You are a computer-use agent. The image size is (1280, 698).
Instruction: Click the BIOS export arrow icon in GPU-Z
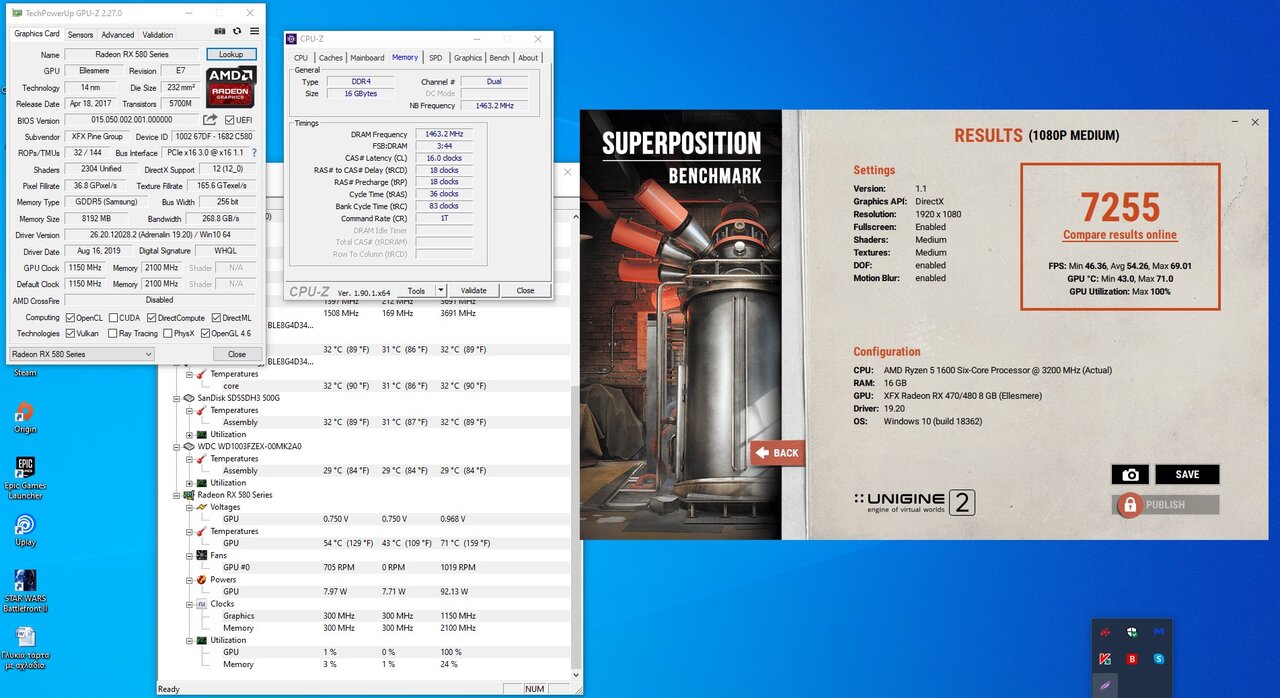210,120
